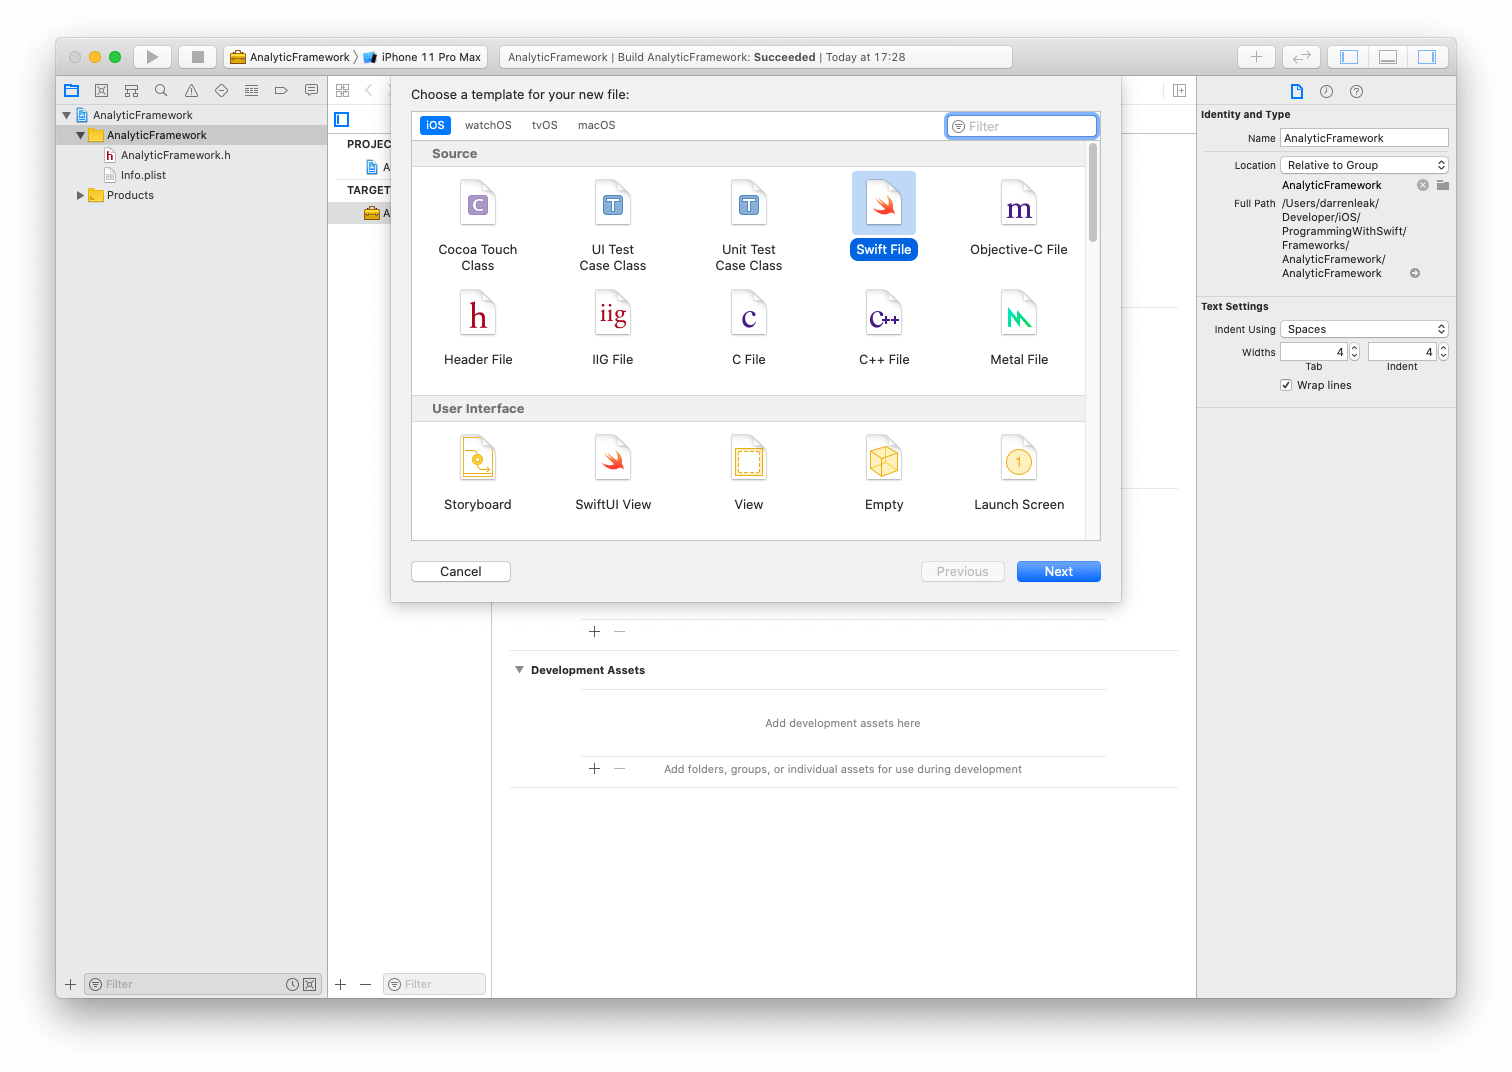The image size is (1512, 1072).
Task: Show the History inspector clock icon
Action: pos(1326,91)
